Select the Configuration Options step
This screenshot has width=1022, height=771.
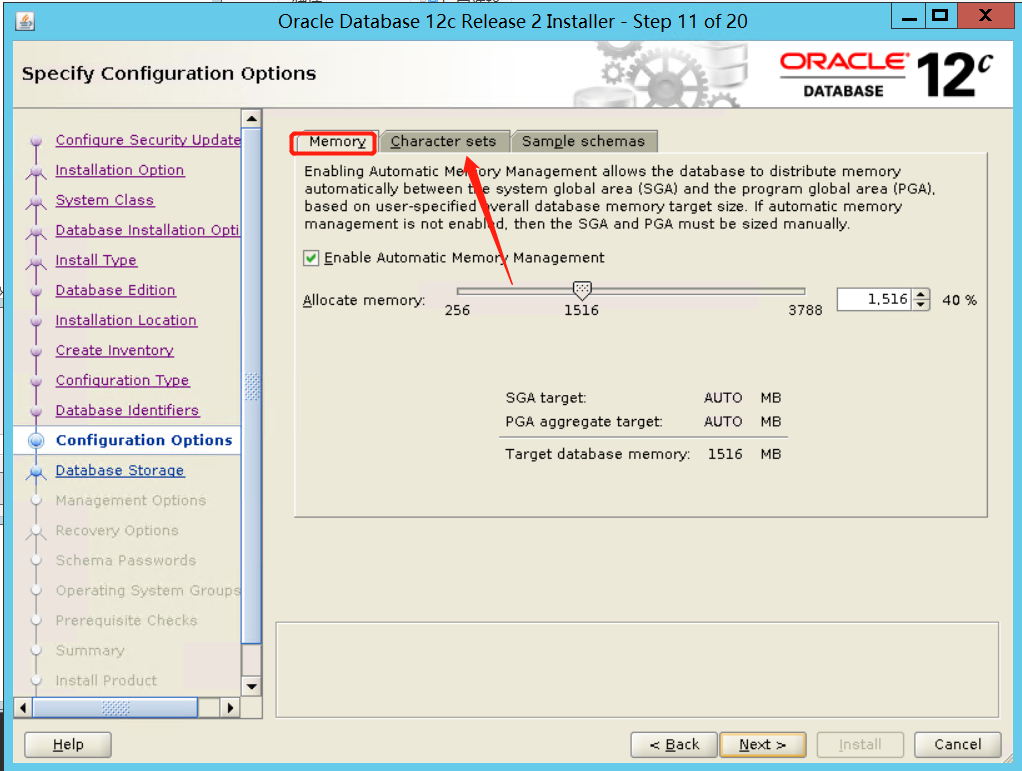coord(144,440)
